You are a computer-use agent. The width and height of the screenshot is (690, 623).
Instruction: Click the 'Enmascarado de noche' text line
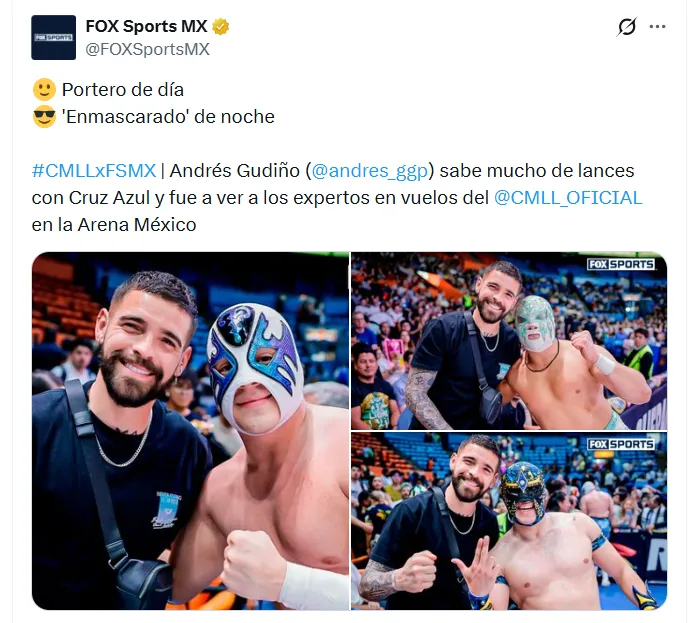click(x=168, y=117)
